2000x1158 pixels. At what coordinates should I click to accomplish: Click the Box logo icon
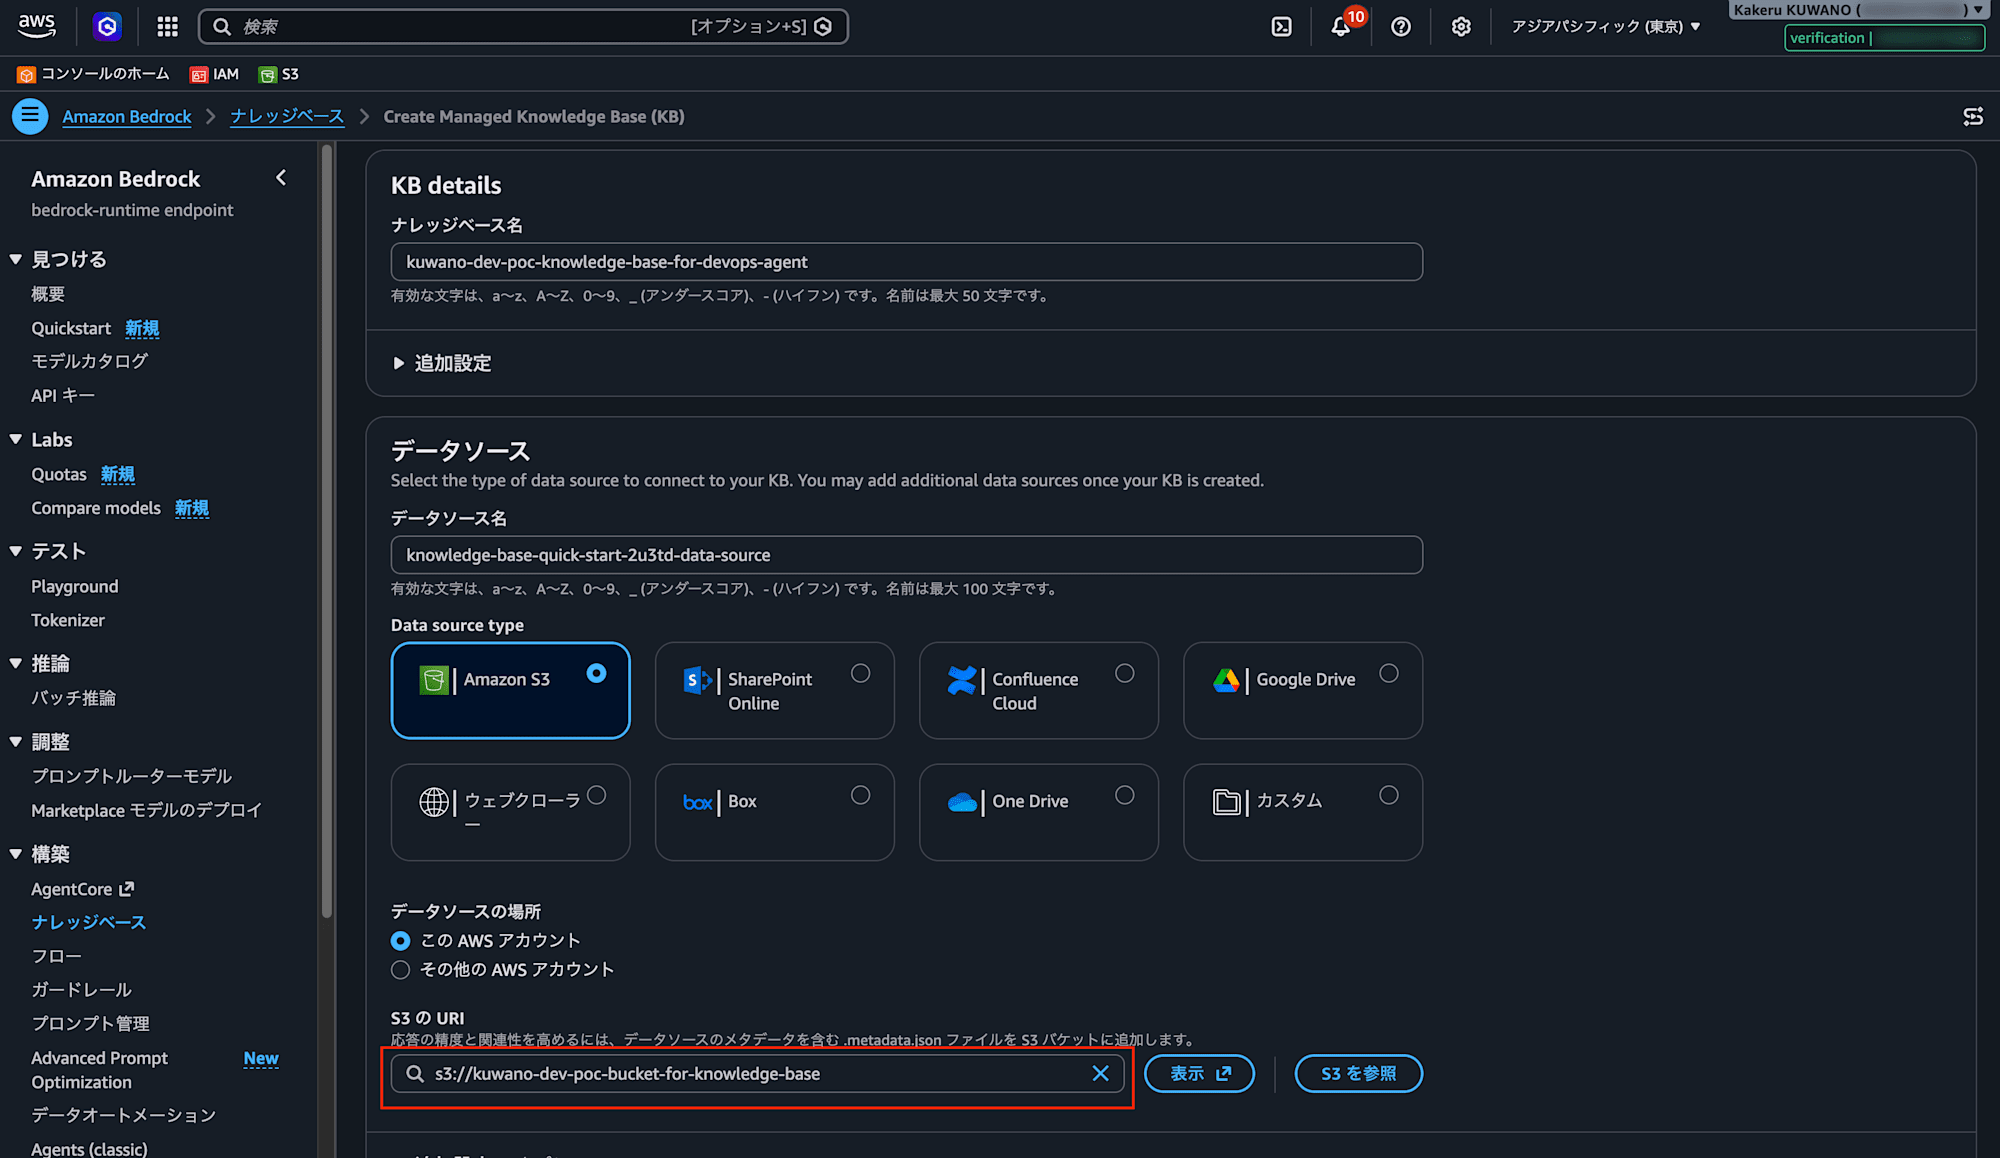tap(698, 802)
